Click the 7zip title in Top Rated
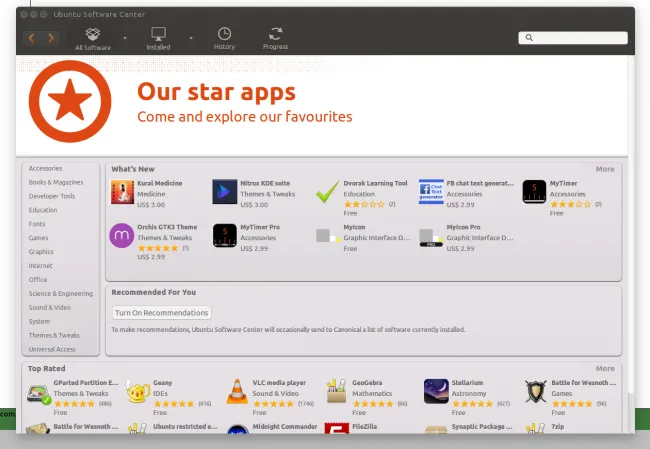650x449 pixels. [558, 427]
